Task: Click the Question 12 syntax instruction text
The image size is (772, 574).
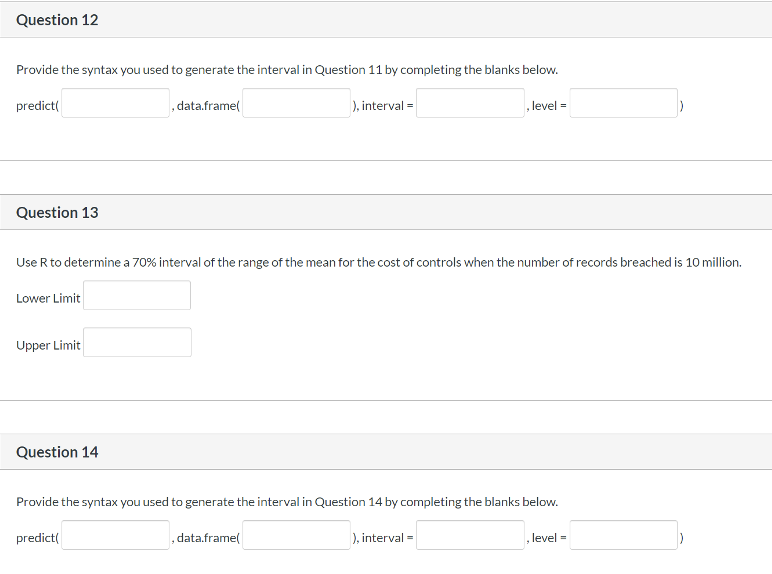Action: [x=287, y=70]
